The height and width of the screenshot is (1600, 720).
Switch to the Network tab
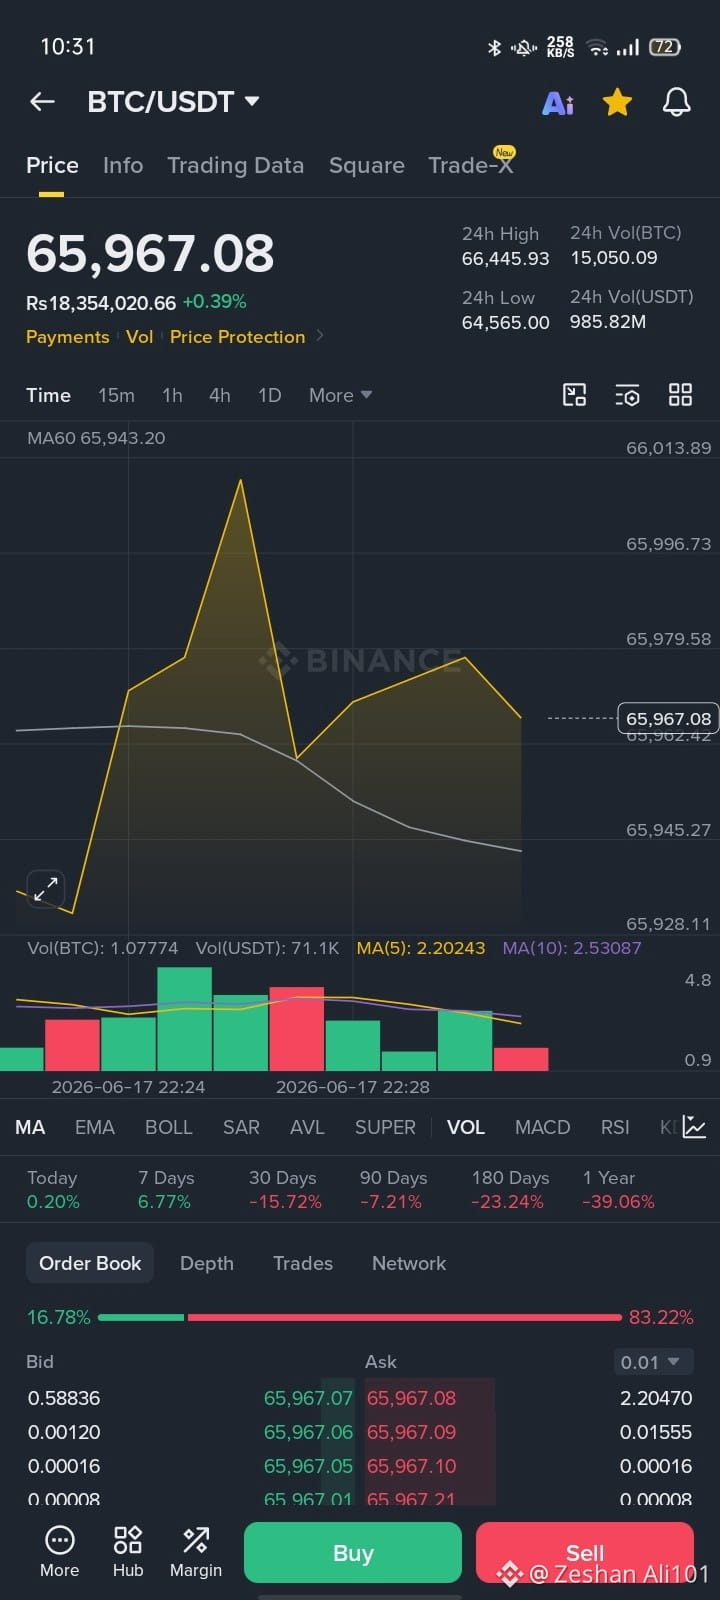409,1263
